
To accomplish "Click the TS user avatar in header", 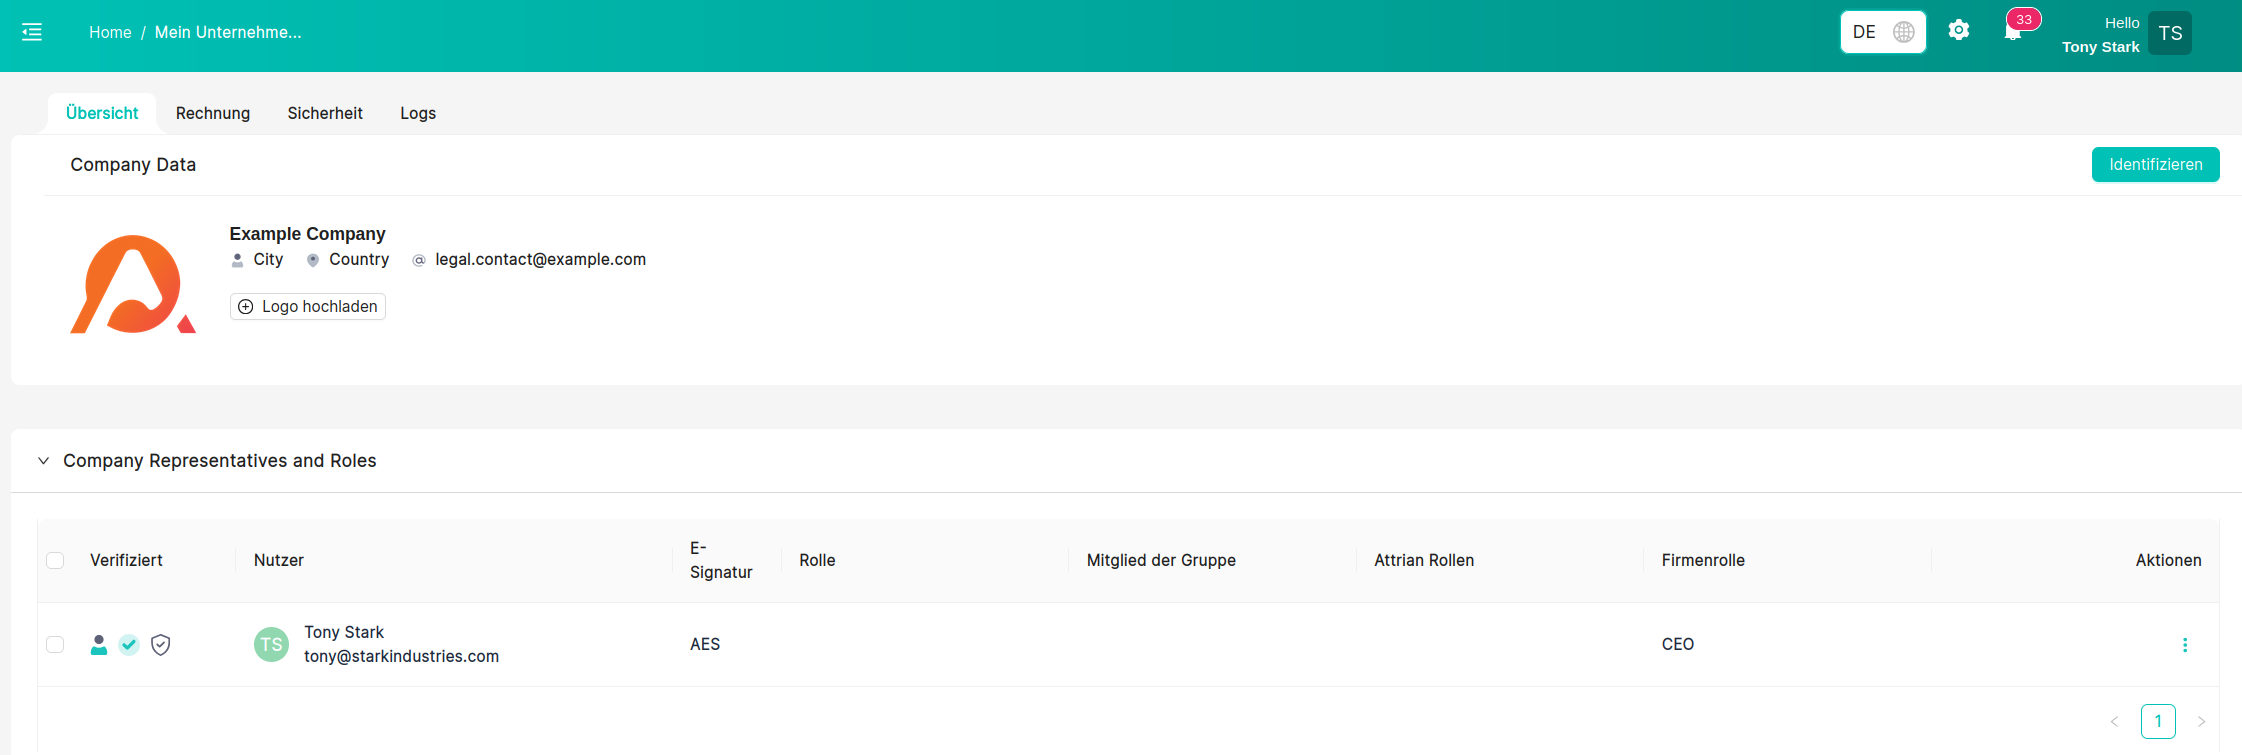I will click(2169, 33).
